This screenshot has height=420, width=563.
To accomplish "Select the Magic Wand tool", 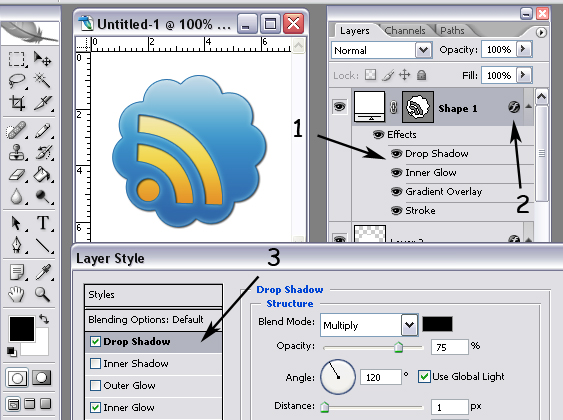I will [x=42, y=81].
